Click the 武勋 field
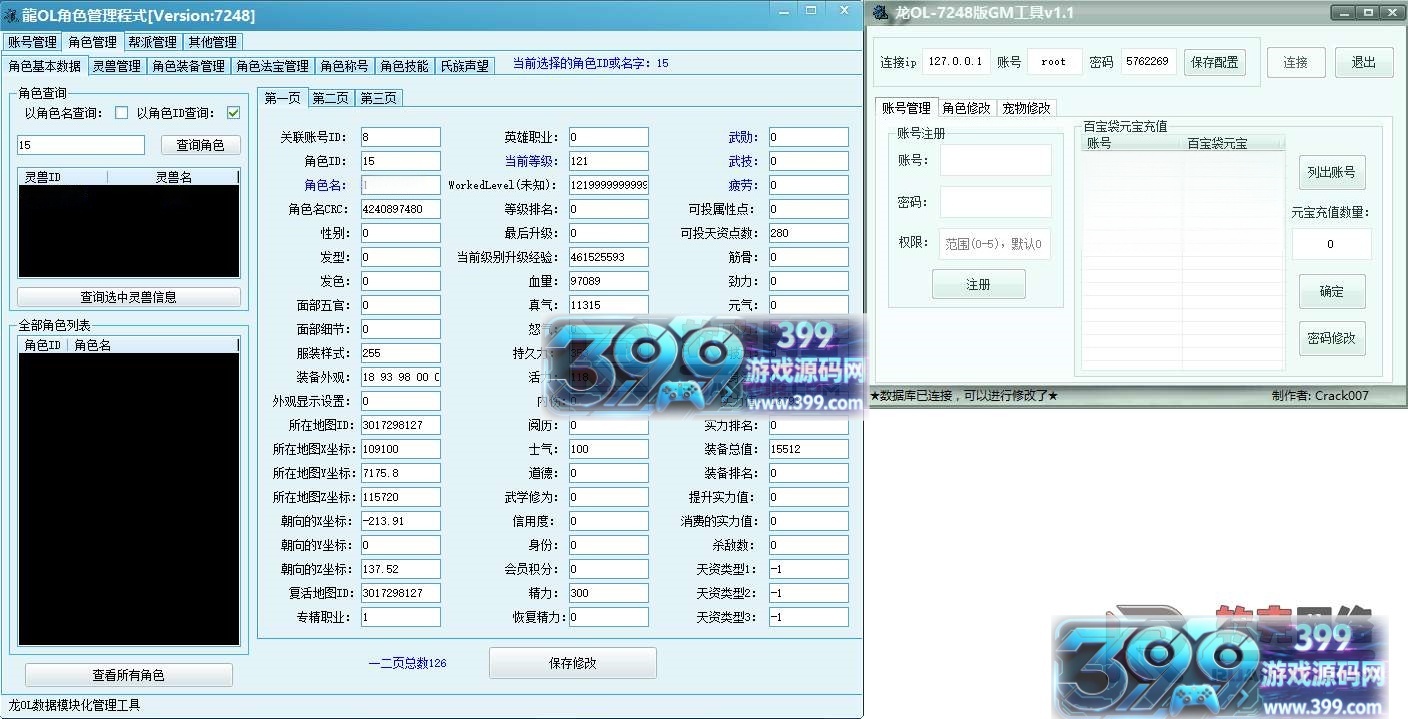This screenshot has height=719, width=1408. click(808, 137)
